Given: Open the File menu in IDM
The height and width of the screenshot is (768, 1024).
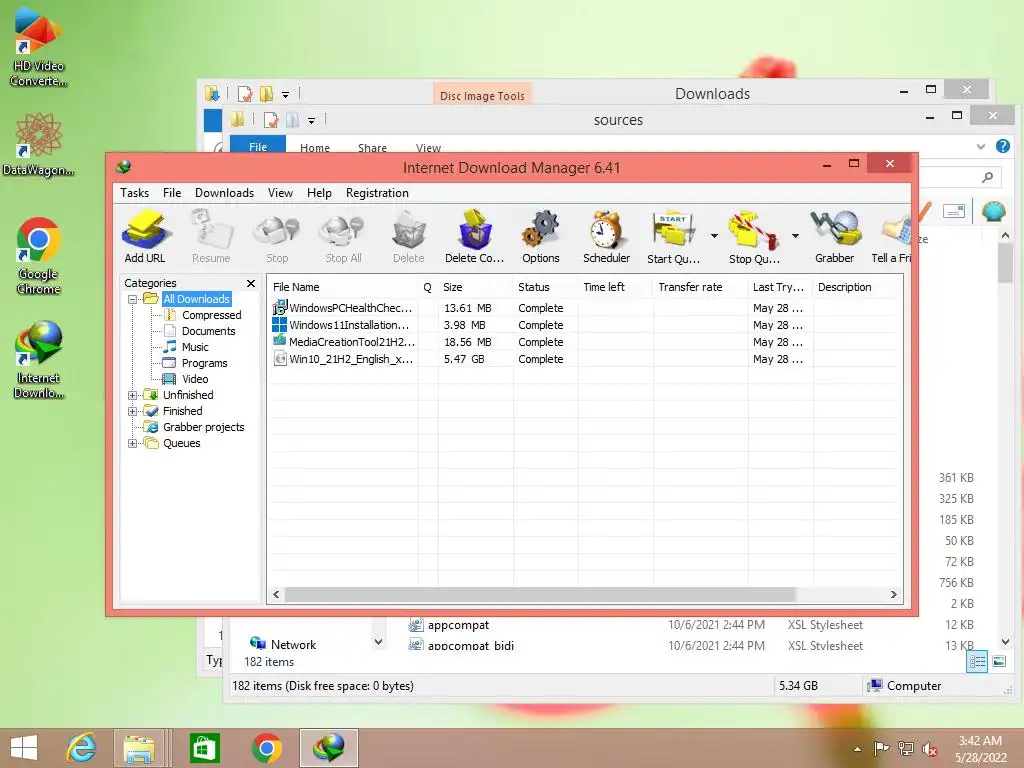Looking at the screenshot, I should pyautogui.click(x=172, y=193).
